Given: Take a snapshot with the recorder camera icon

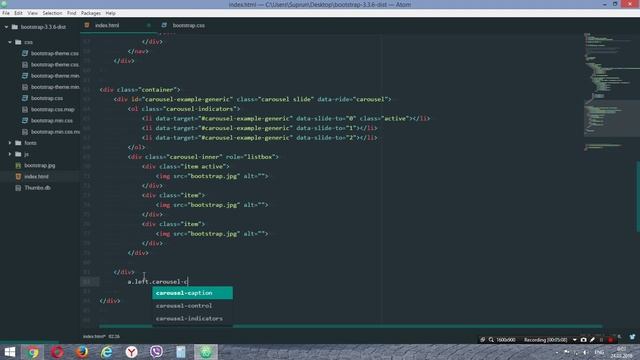Looking at the screenshot, I should pos(583,340).
